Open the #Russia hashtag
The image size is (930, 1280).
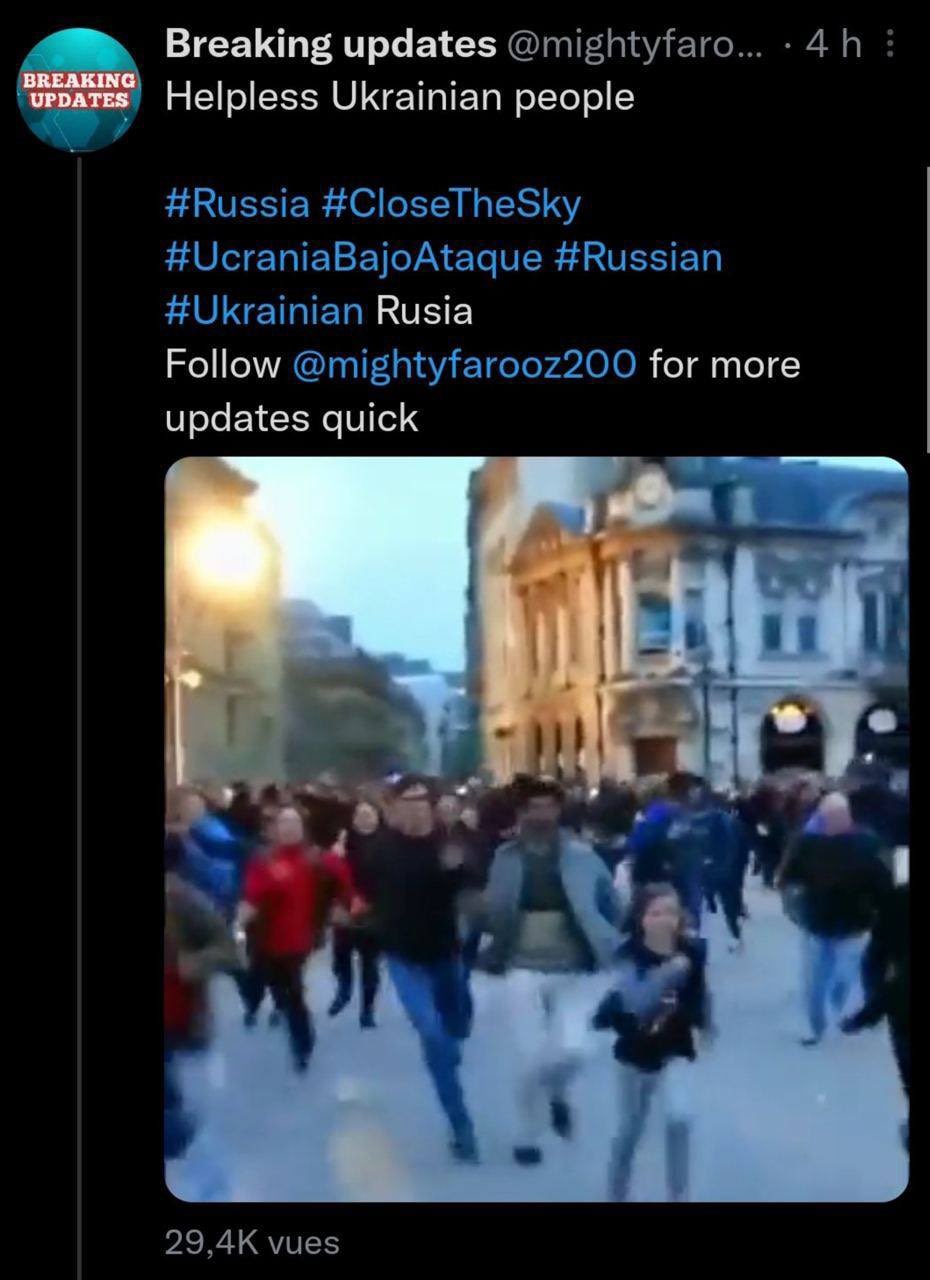238,204
